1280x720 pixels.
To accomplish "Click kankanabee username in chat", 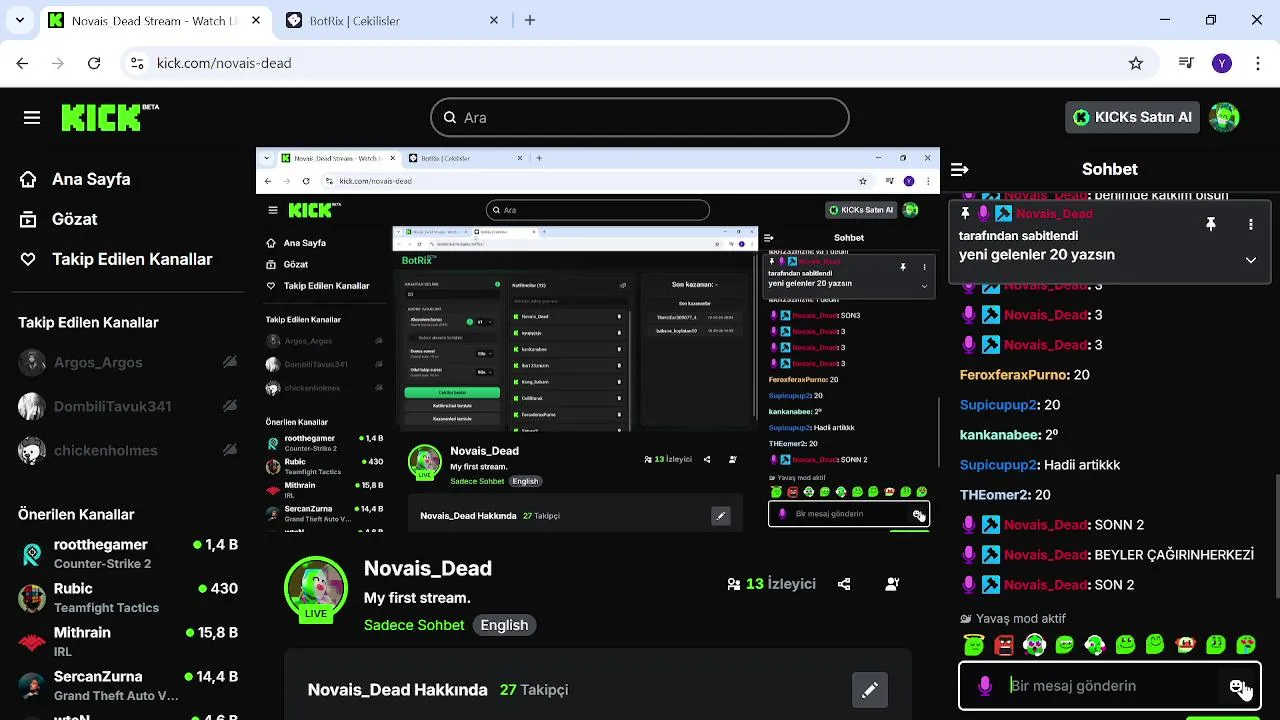I will [1000, 435].
